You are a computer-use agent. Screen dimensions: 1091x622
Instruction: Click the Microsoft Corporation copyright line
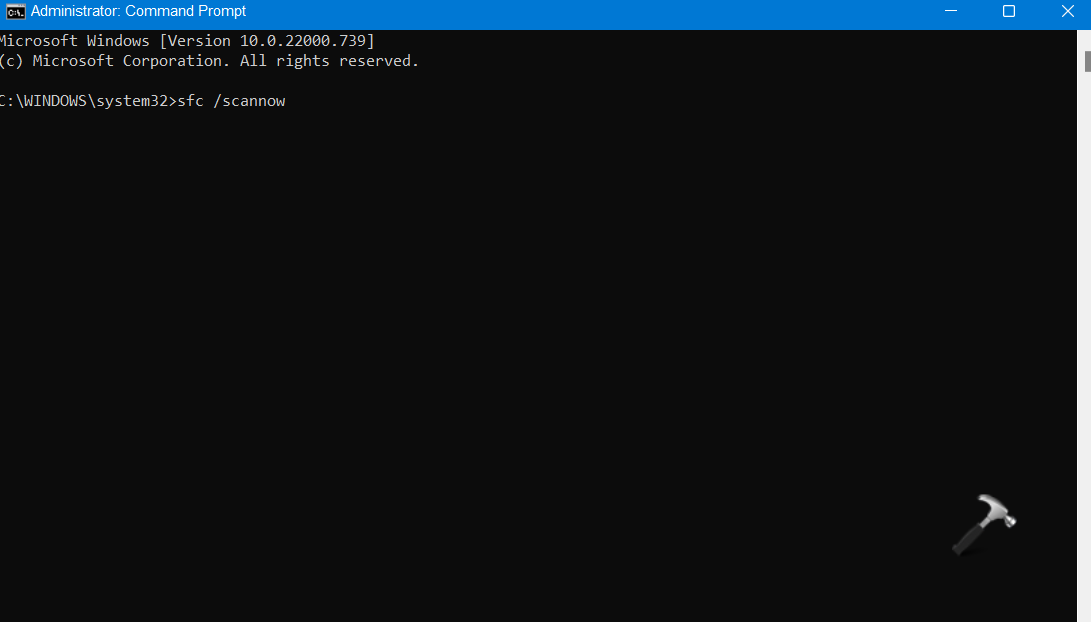point(209,61)
